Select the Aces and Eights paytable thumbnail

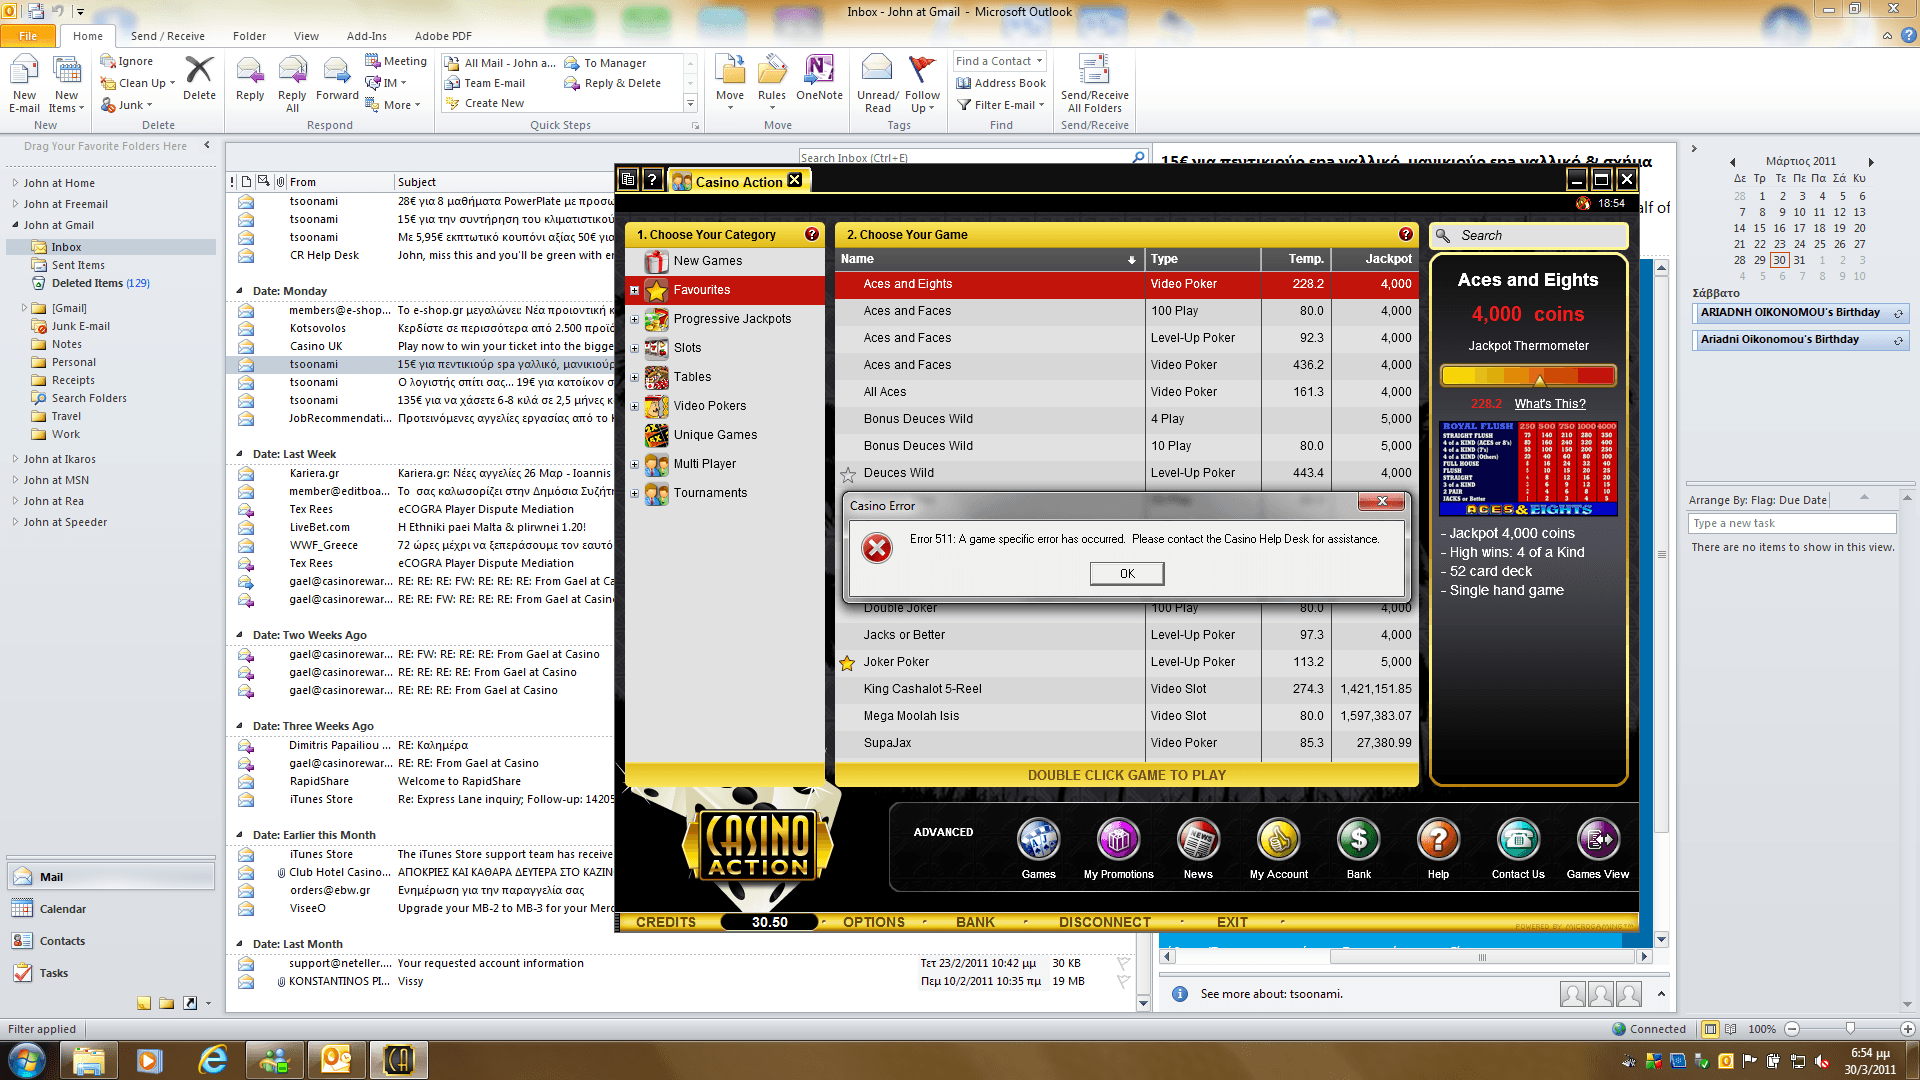pyautogui.click(x=1528, y=468)
